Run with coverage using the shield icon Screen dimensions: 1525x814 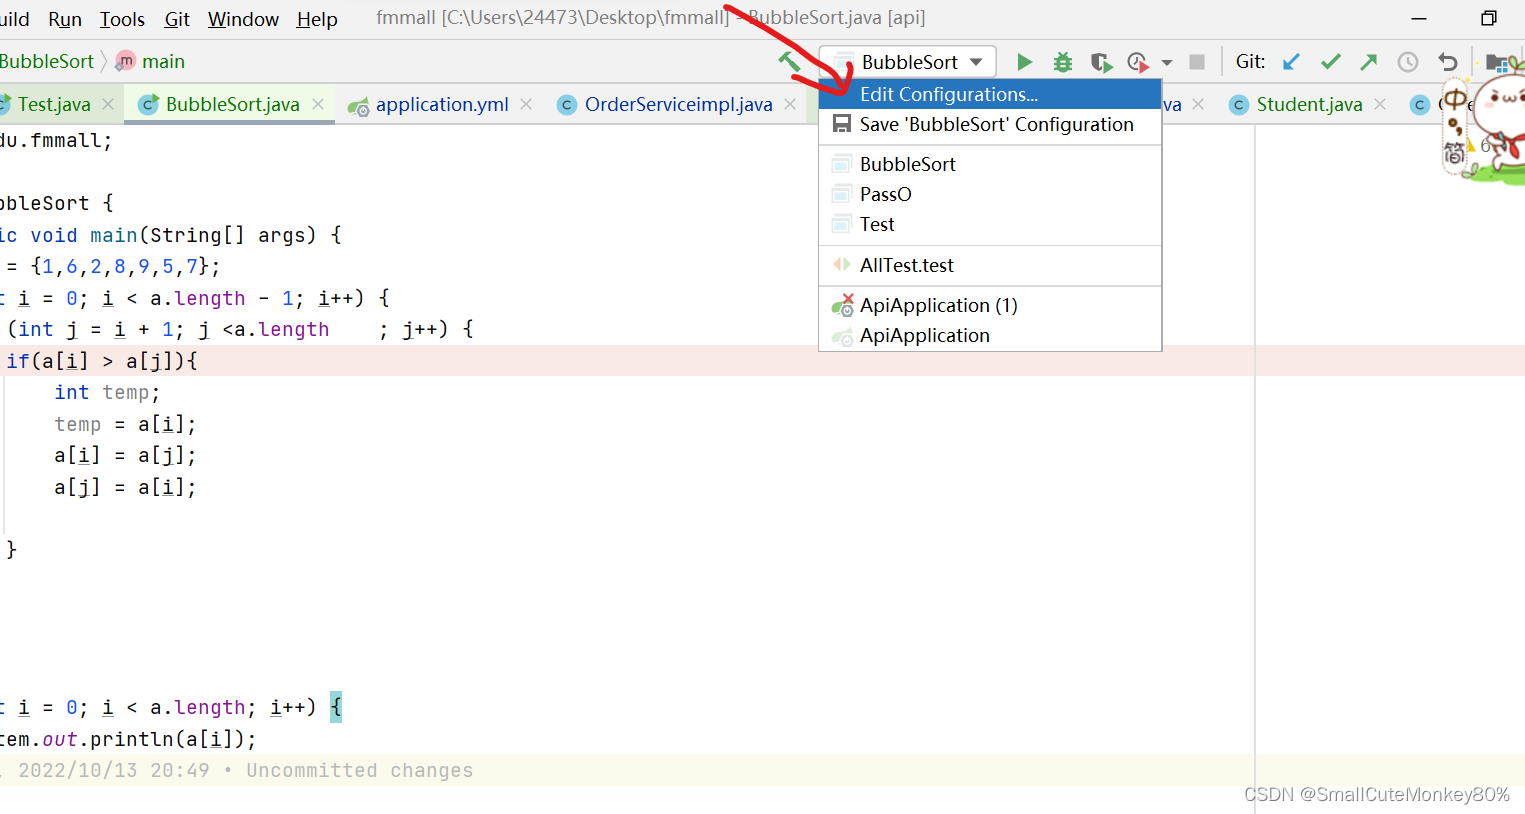1101,62
